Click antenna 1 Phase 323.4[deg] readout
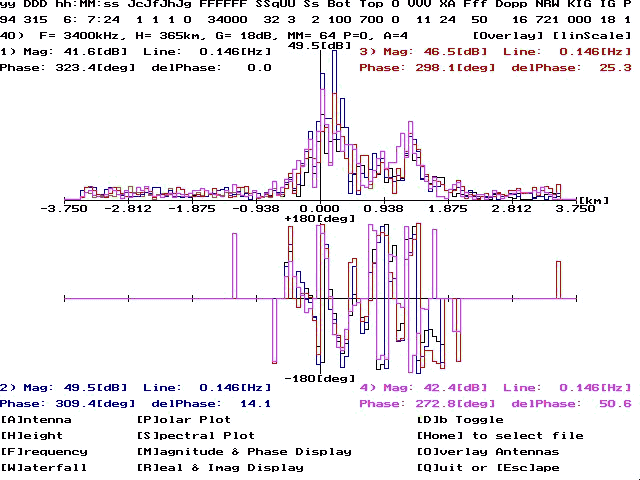 point(68,68)
